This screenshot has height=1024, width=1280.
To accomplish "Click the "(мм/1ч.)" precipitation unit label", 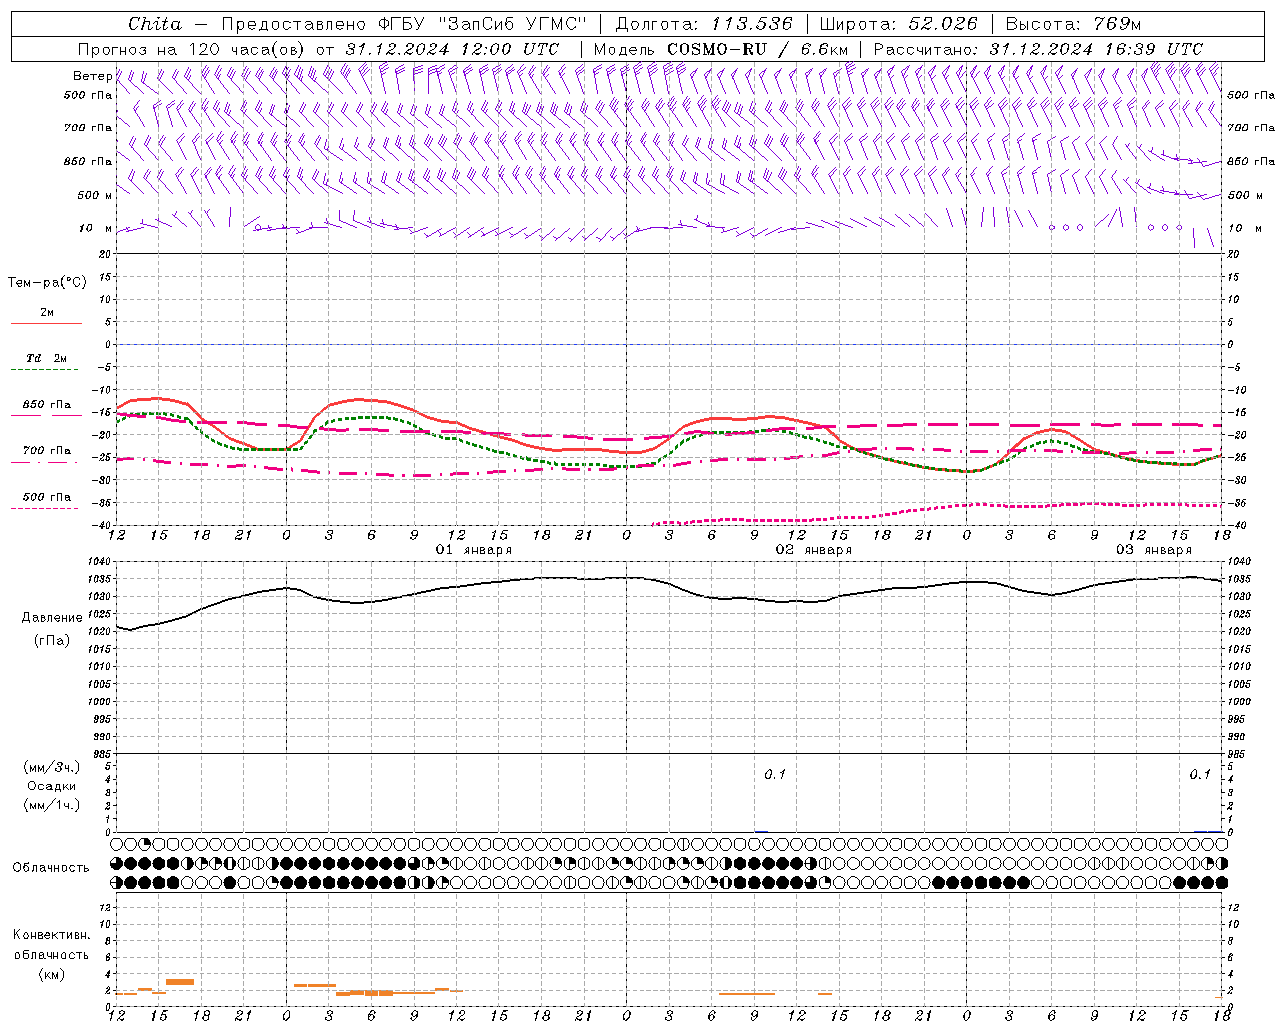I will (x=52, y=805).
